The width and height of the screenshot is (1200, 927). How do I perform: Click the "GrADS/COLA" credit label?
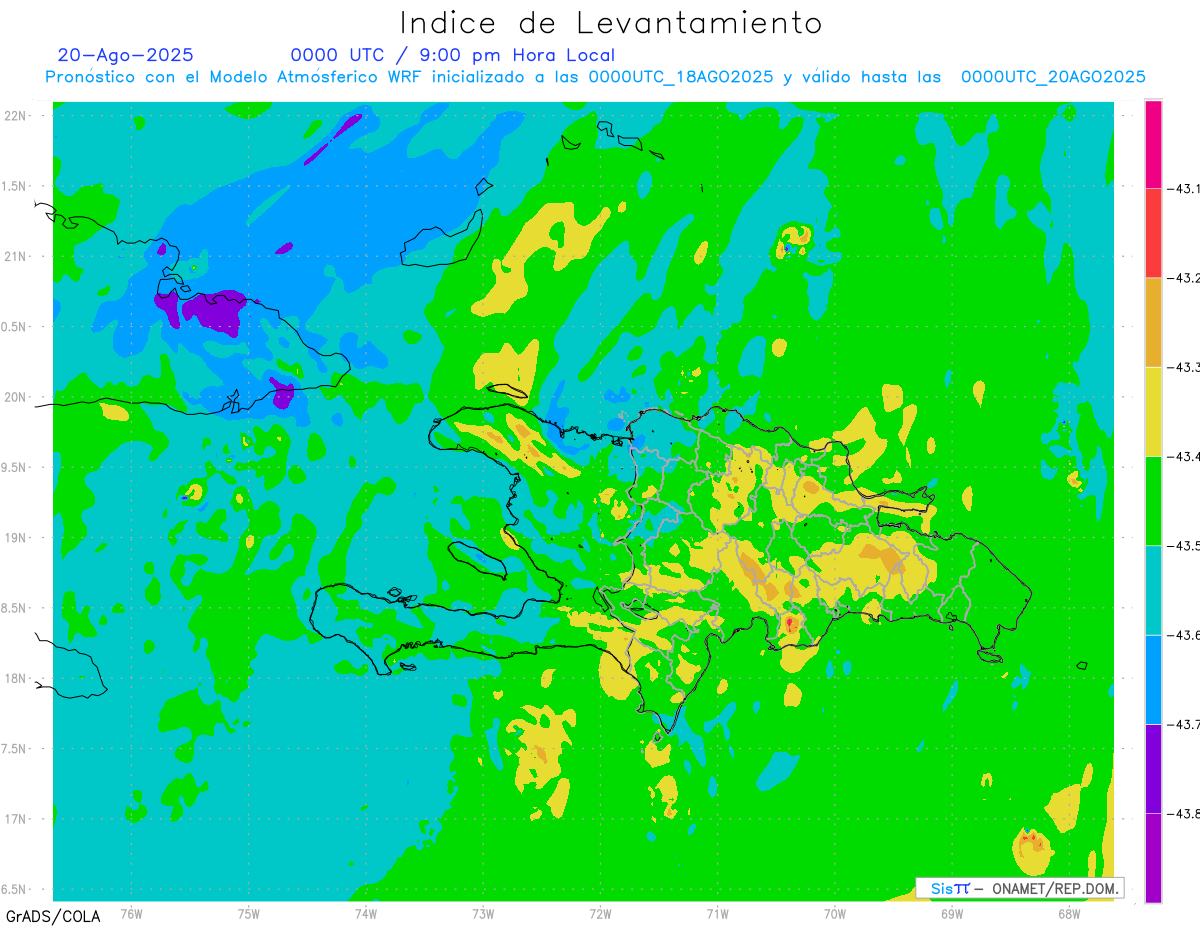coord(53,916)
